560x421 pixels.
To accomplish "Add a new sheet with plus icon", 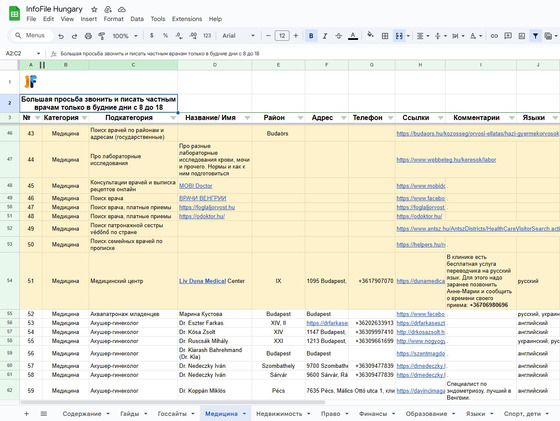I will 26,414.
